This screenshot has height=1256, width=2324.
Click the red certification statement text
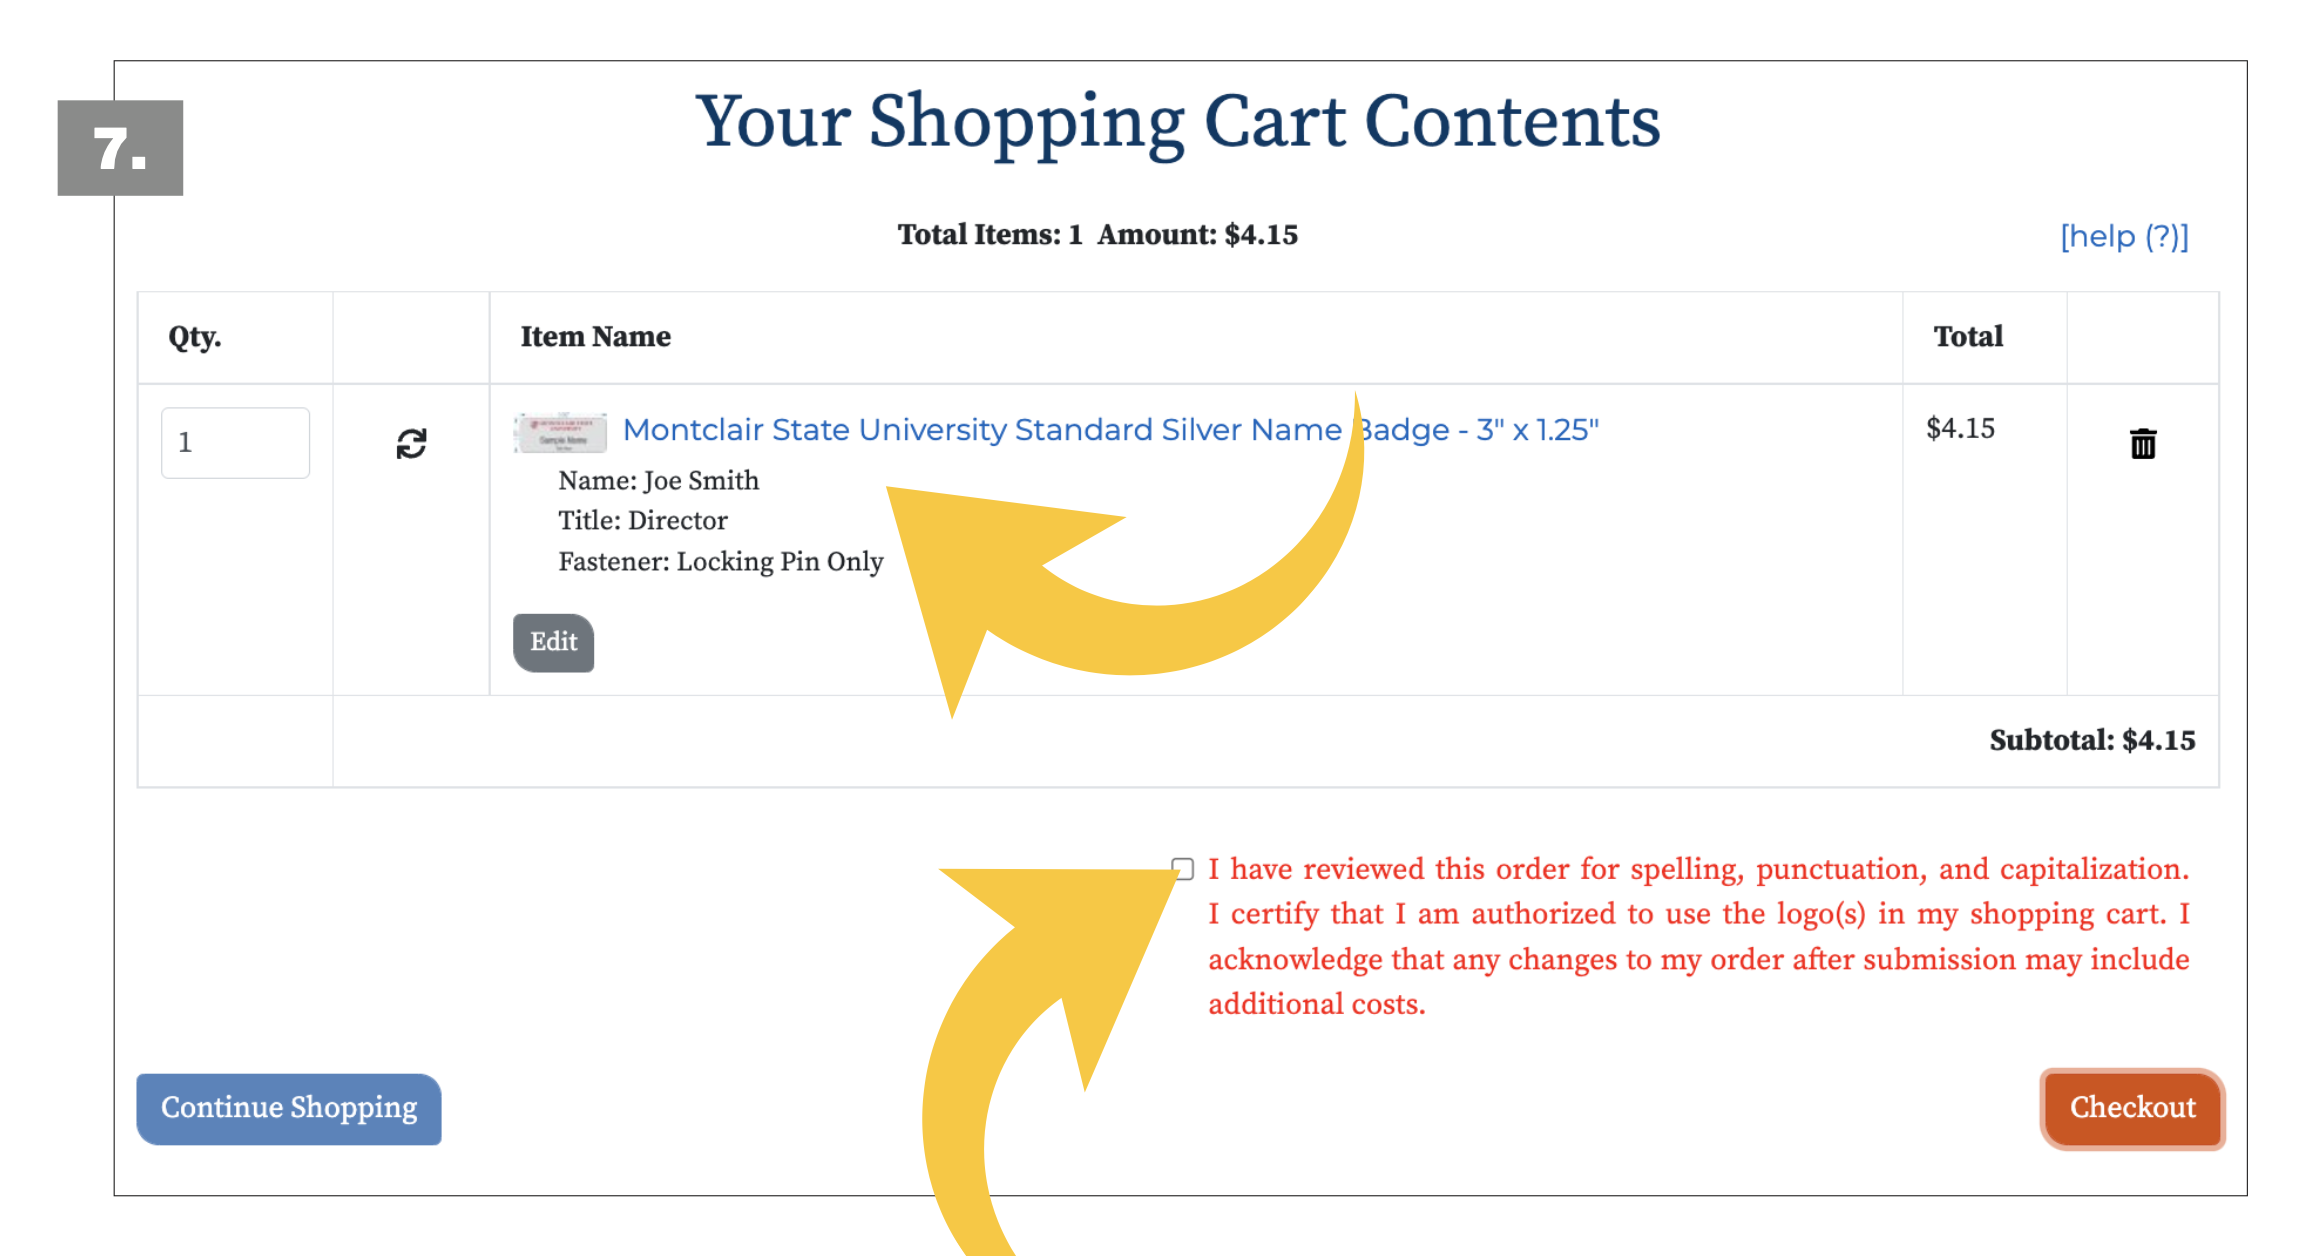tap(1697, 936)
